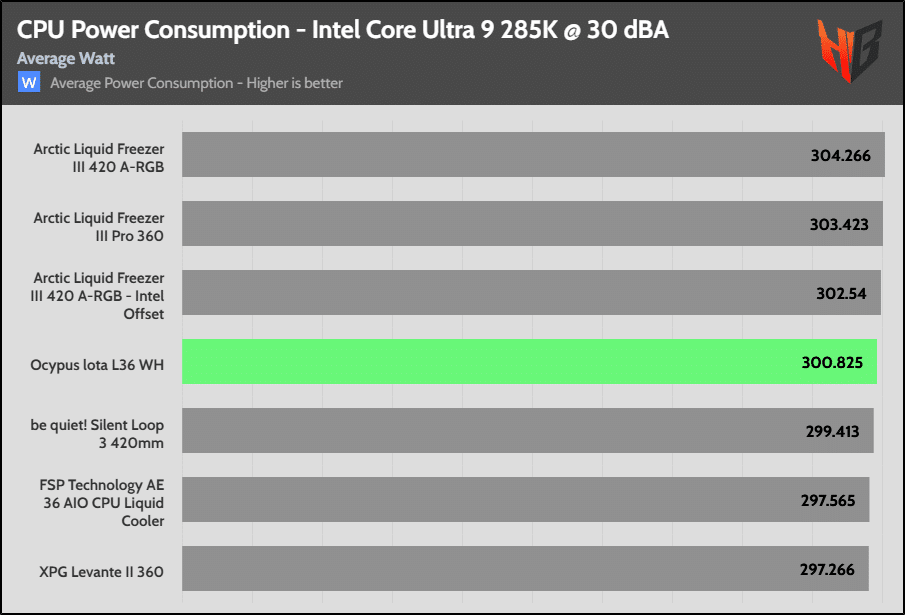
Task: Click the blue W watt legend icon
Action: coord(29,82)
